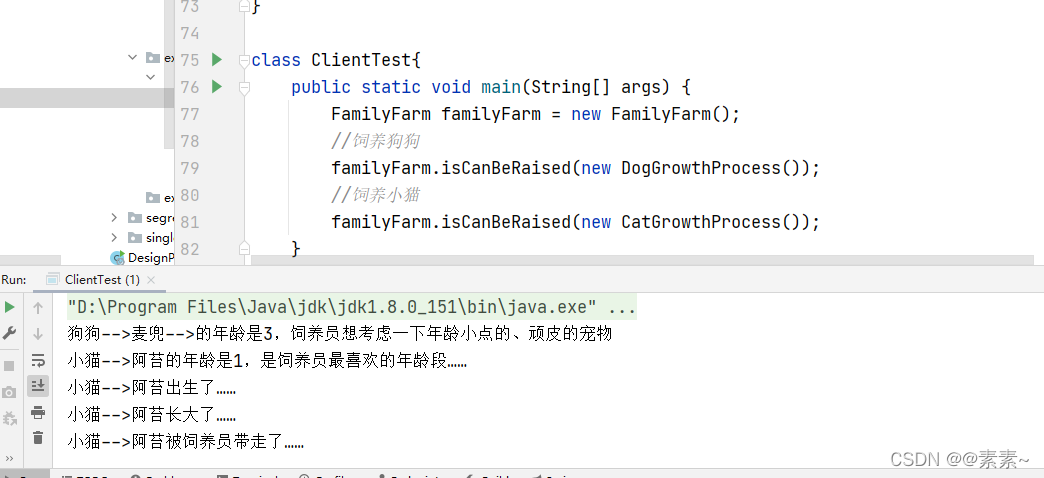The height and width of the screenshot is (478, 1044).
Task: Click 'String[] args' parameter on line 76
Action: pyautogui.click(x=597, y=87)
